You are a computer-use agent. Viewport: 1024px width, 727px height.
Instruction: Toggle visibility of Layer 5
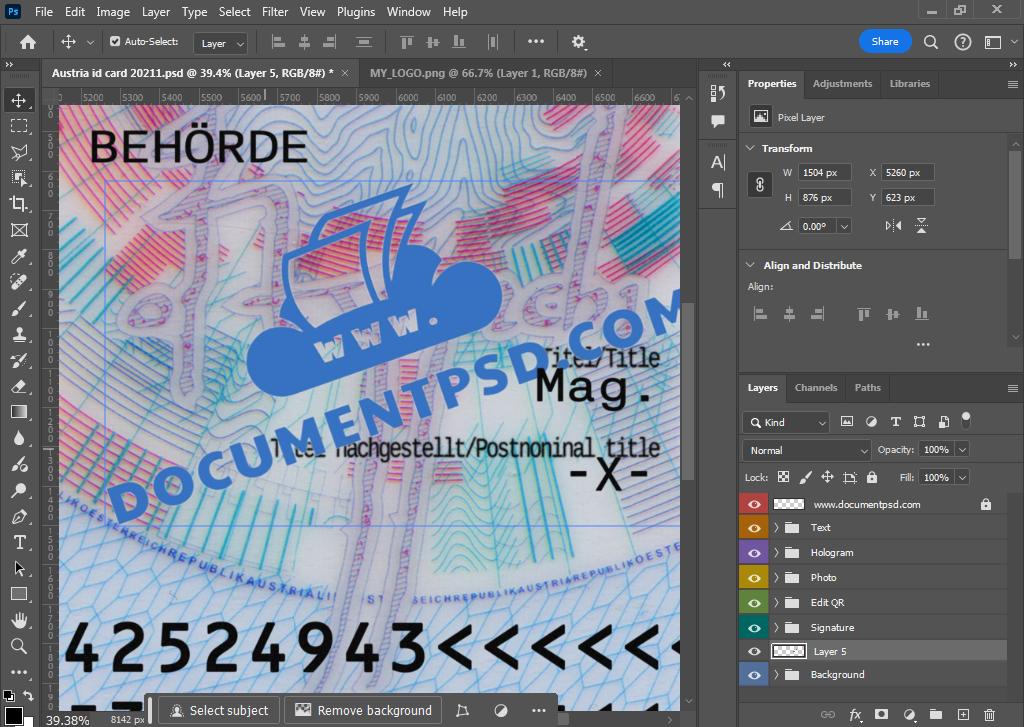point(754,651)
